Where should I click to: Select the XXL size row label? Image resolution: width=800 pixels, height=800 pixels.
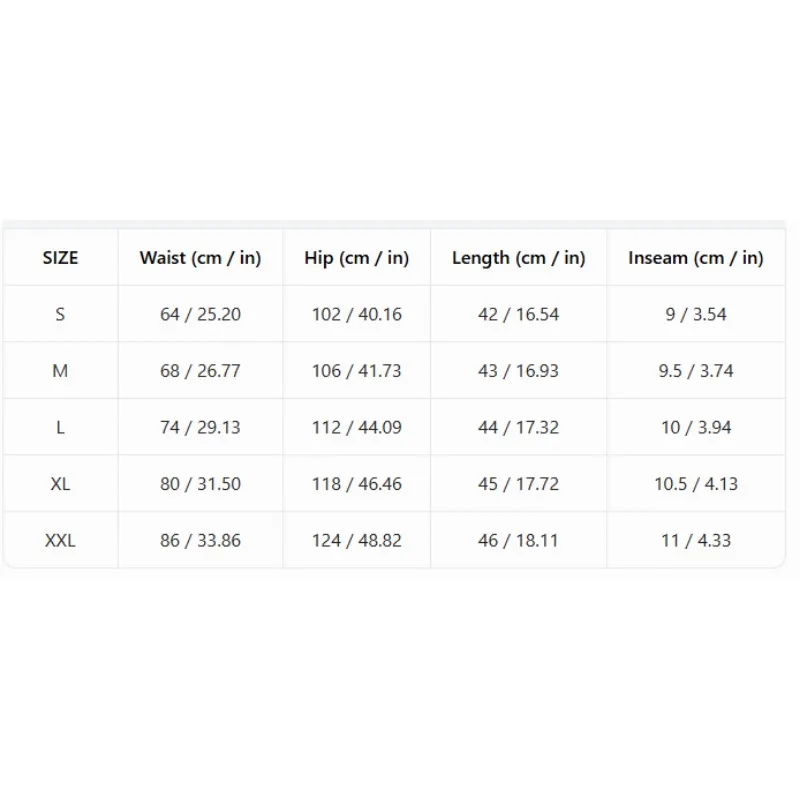60,540
